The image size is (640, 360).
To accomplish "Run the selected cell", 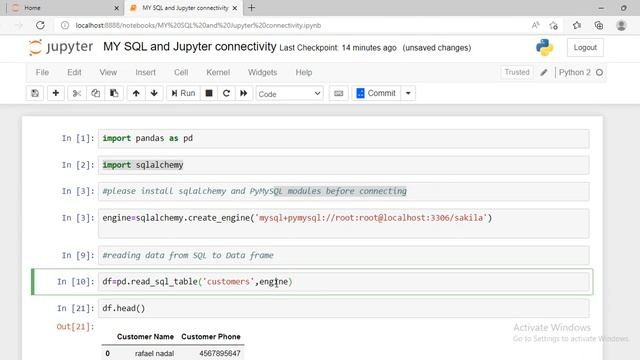I will pos(183,93).
